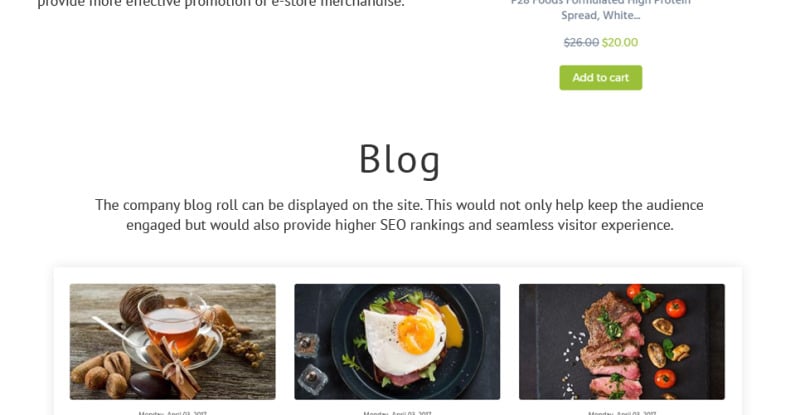Click the glass salt shakers in the egg image
Viewport: 800px width, 415px height.
(310, 361)
